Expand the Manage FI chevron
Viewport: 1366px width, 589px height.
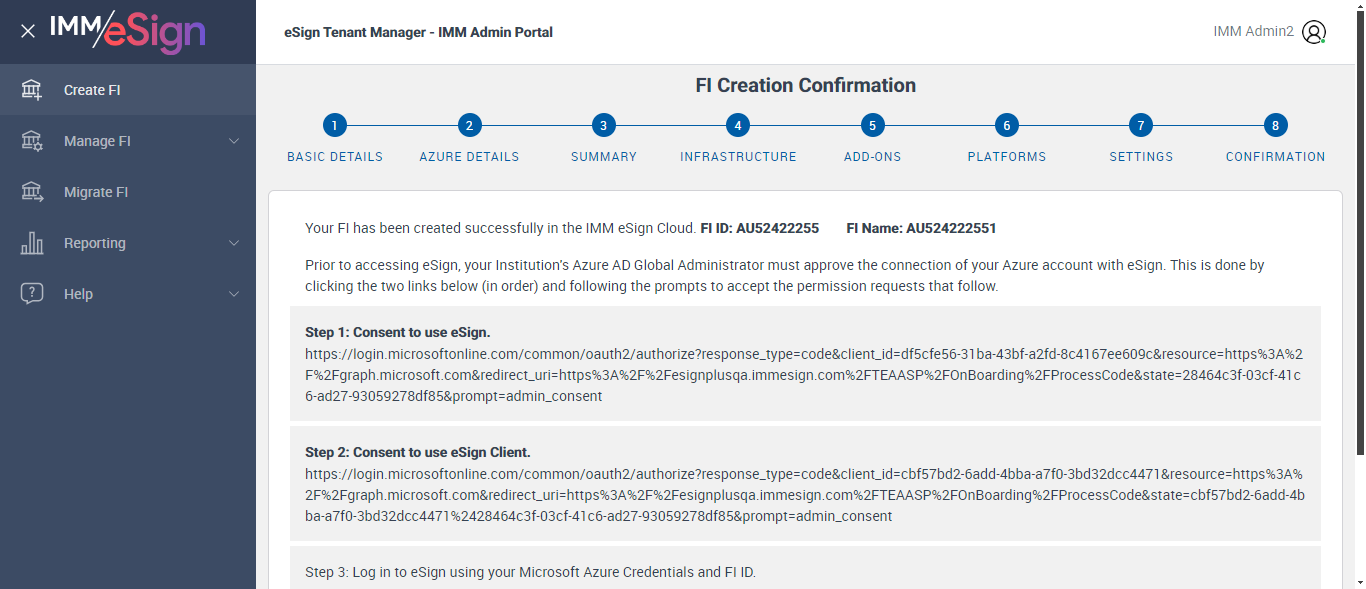(x=234, y=141)
